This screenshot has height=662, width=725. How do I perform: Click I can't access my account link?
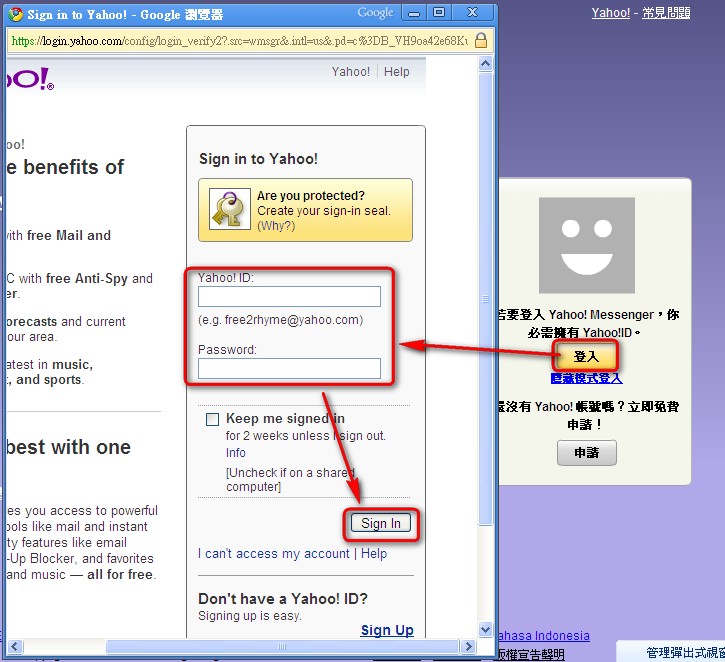click(x=274, y=553)
